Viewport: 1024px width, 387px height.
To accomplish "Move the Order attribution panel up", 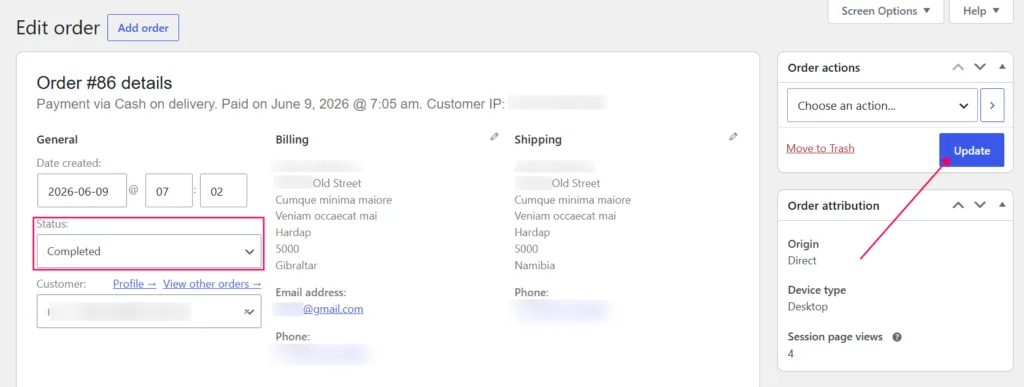I will 958,205.
